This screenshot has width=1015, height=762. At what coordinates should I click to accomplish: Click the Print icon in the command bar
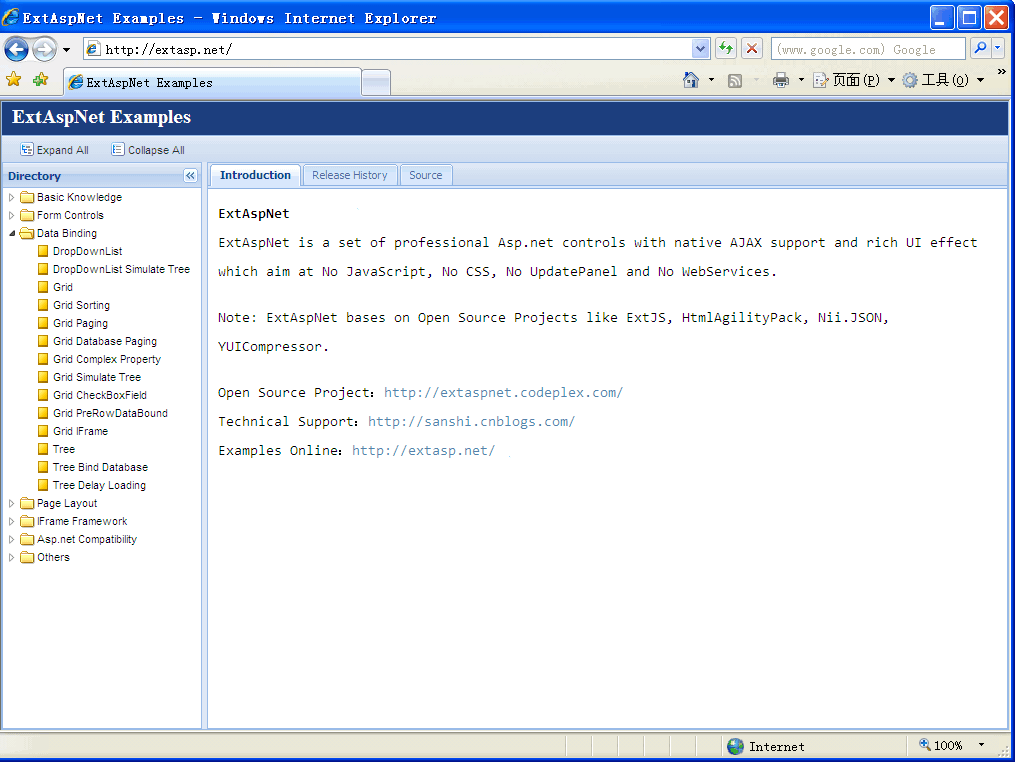coord(781,80)
